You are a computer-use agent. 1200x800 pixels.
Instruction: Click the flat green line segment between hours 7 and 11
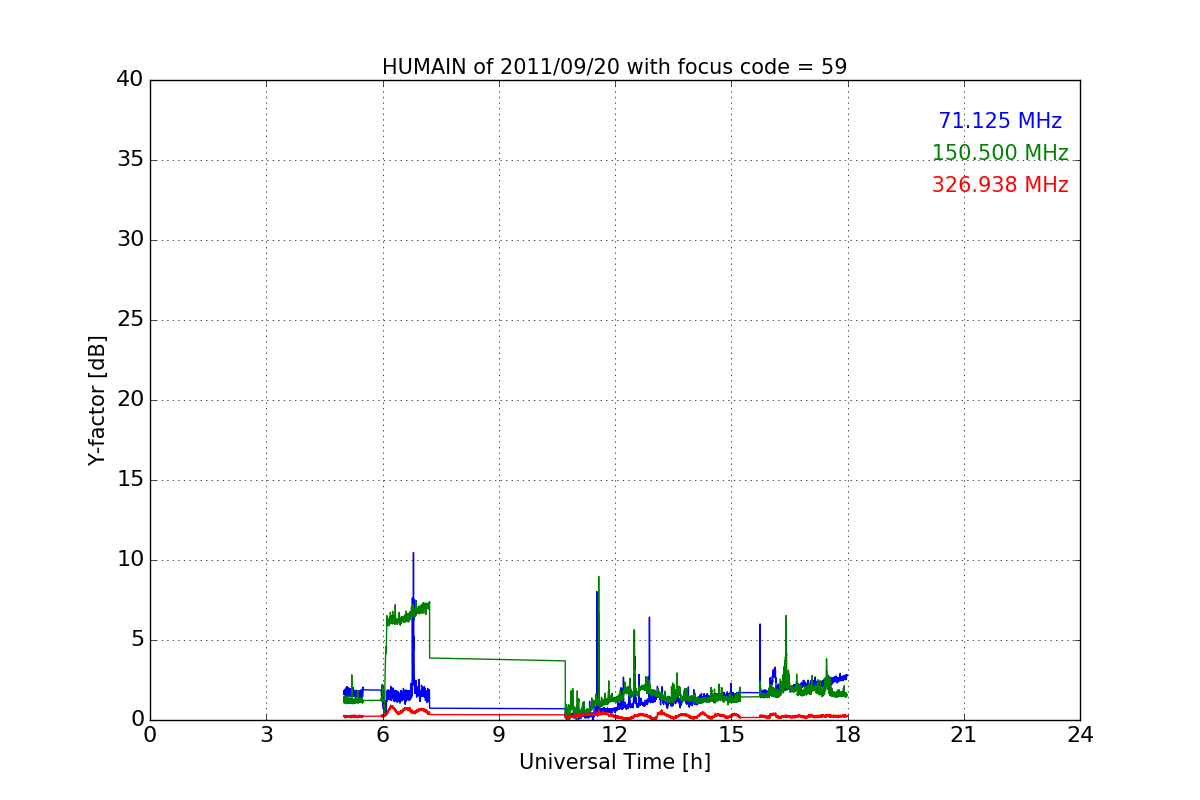point(498,659)
